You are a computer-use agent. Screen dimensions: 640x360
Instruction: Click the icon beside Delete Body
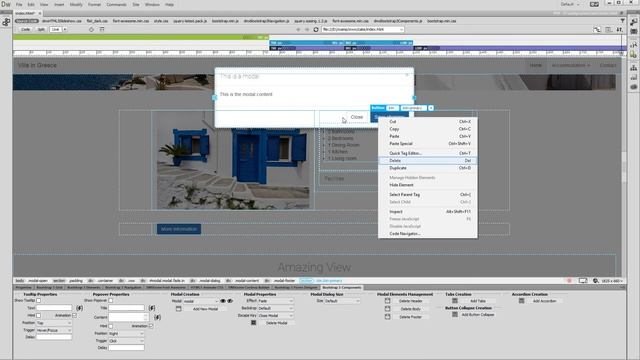click(x=387, y=309)
